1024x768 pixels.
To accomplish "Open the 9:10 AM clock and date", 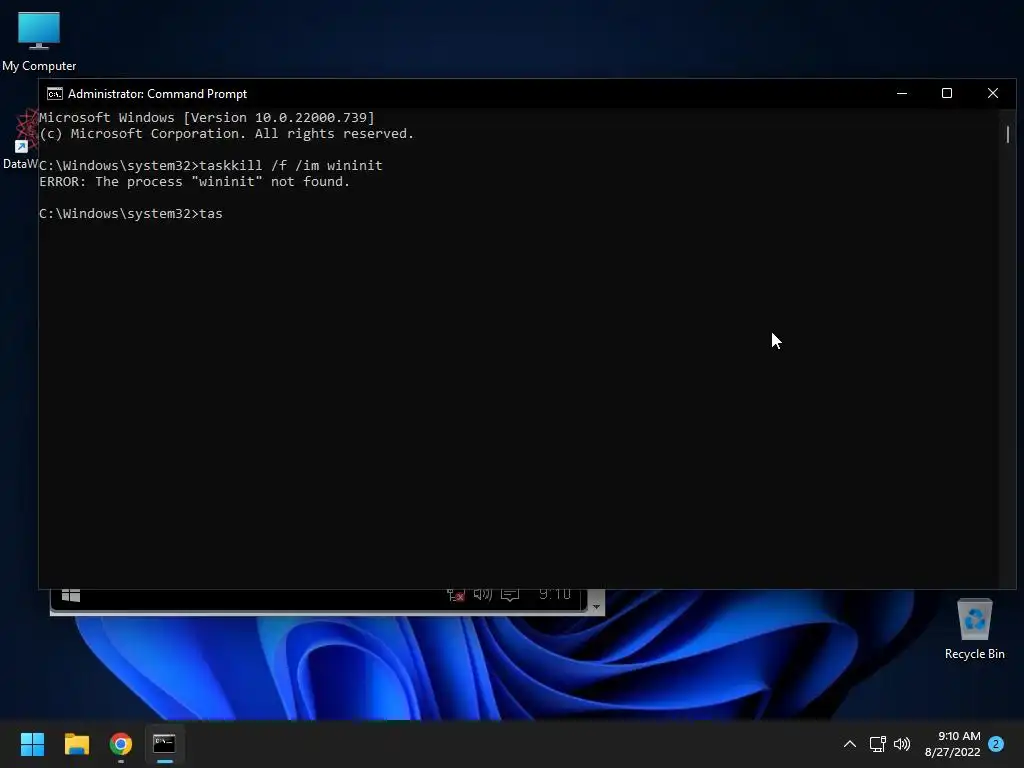I will pos(952,744).
